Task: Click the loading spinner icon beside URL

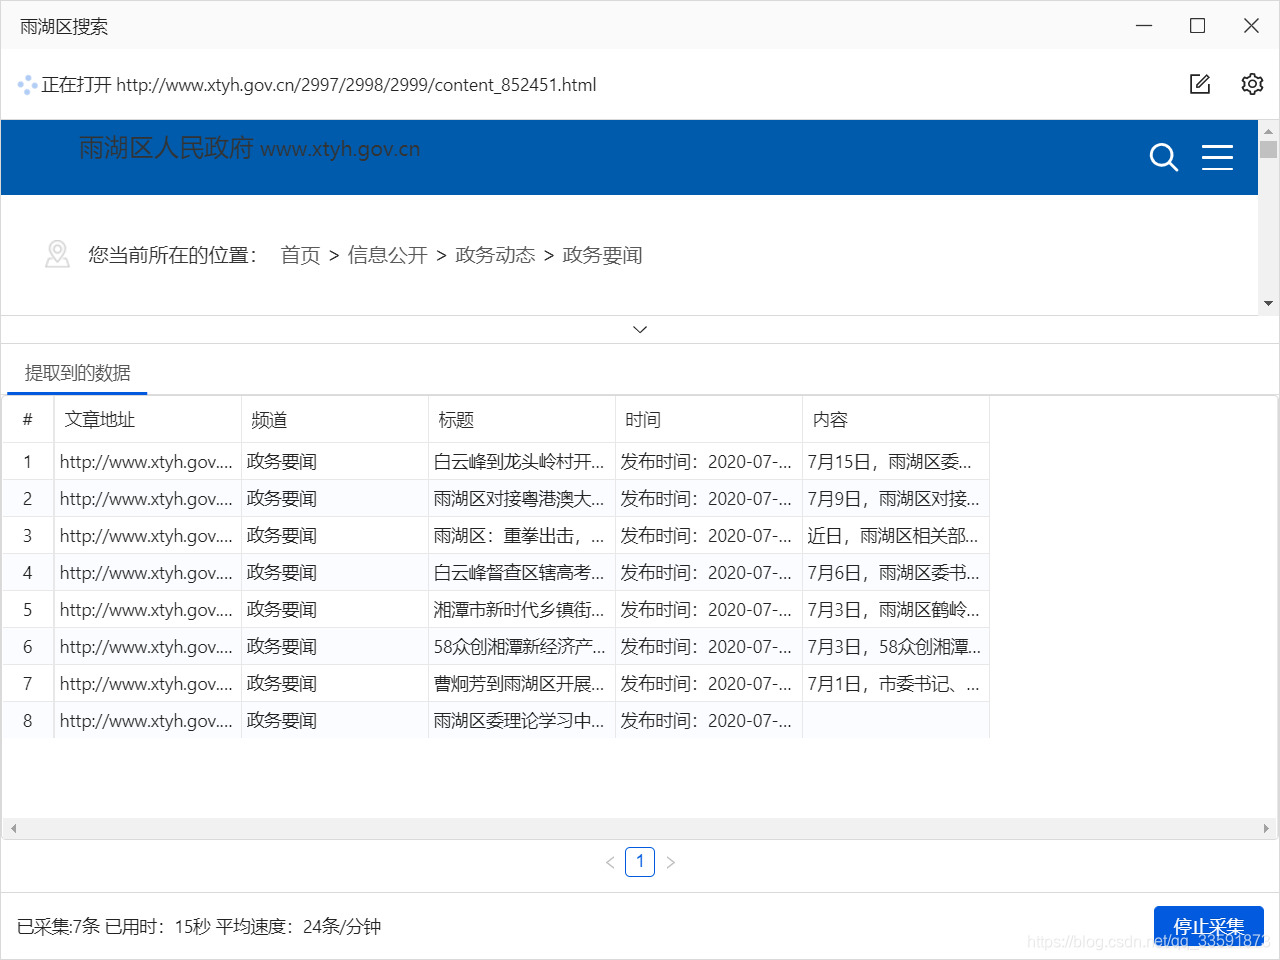Action: (x=27, y=85)
